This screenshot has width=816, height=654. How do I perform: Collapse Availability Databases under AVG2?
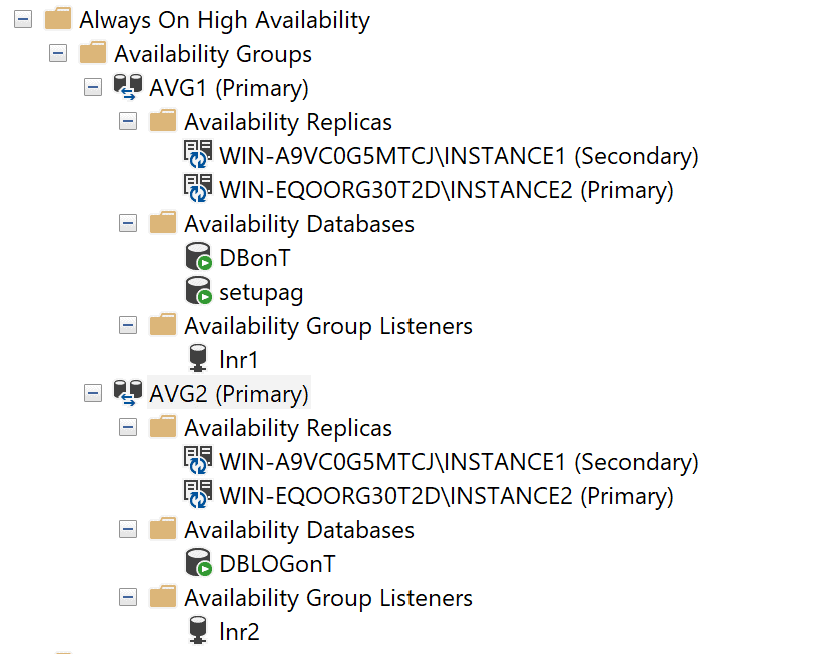[x=127, y=530]
